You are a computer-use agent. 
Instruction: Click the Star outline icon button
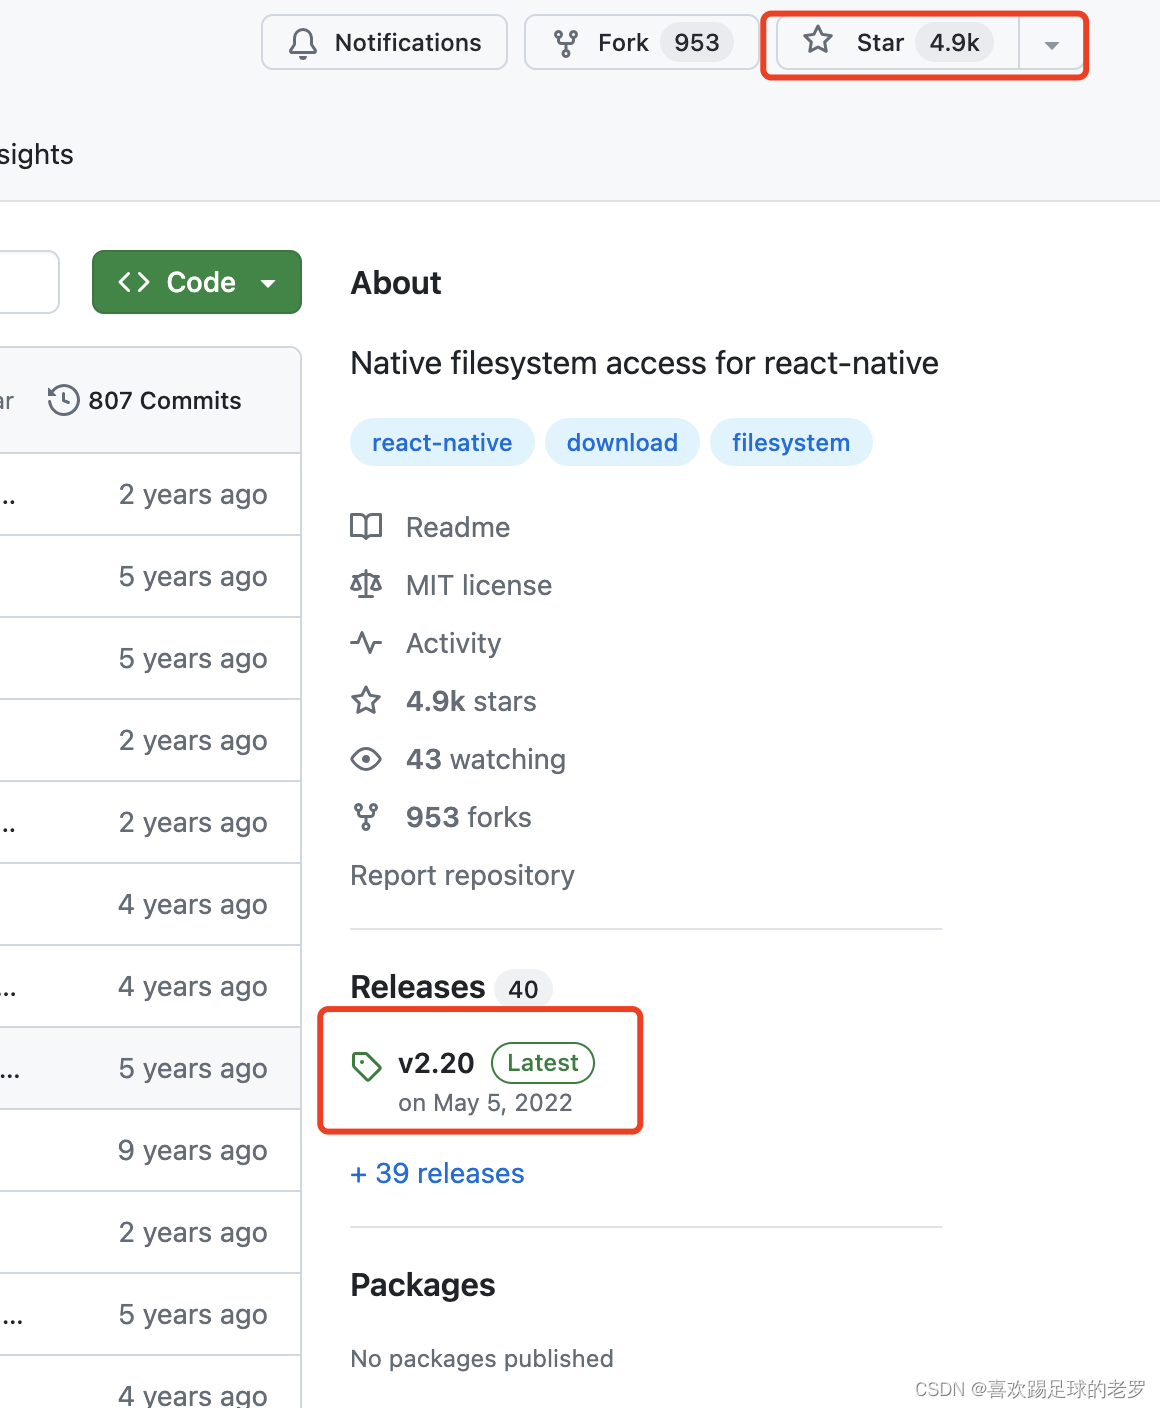818,41
